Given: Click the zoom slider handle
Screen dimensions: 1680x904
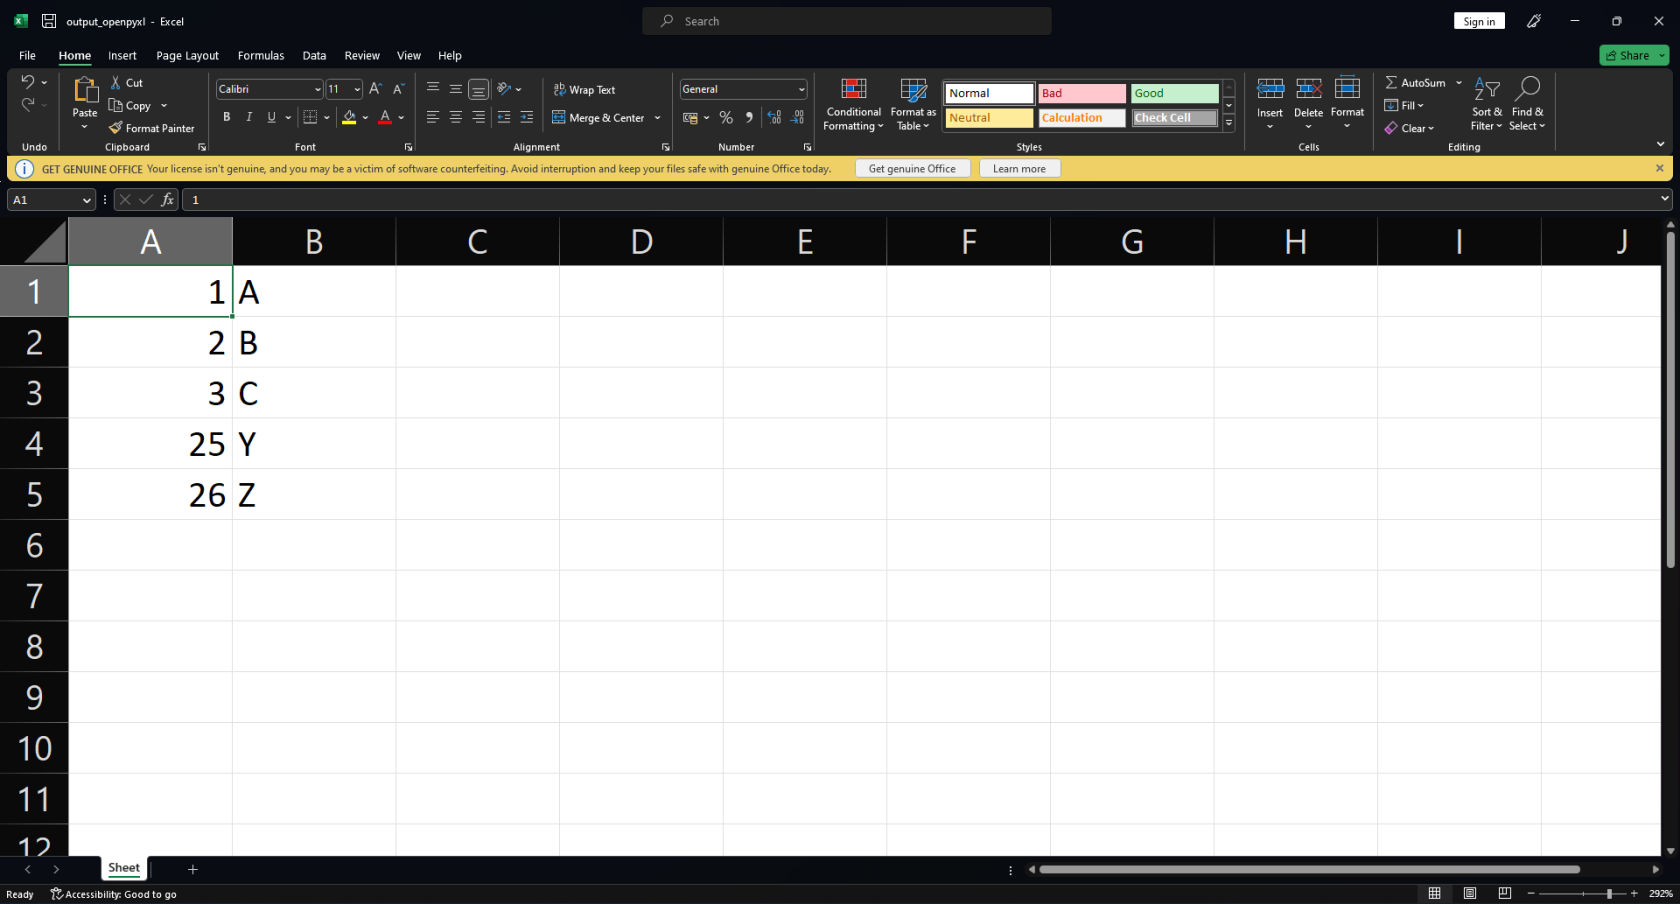Looking at the screenshot, I should coord(1609,893).
